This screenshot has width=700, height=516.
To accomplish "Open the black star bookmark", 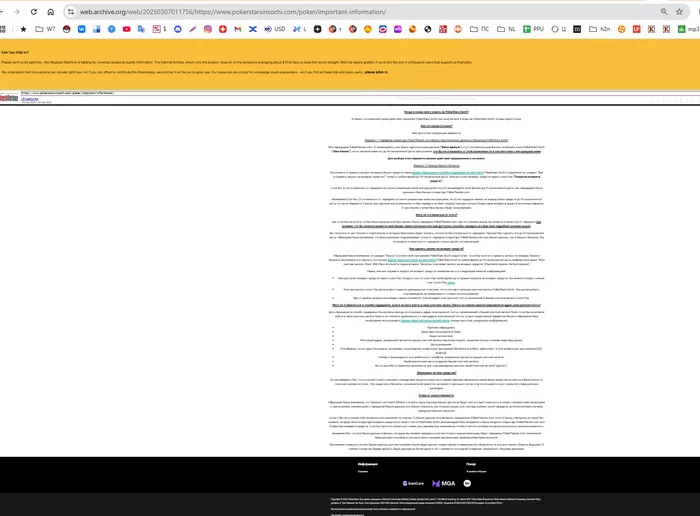I will tap(23, 29).
